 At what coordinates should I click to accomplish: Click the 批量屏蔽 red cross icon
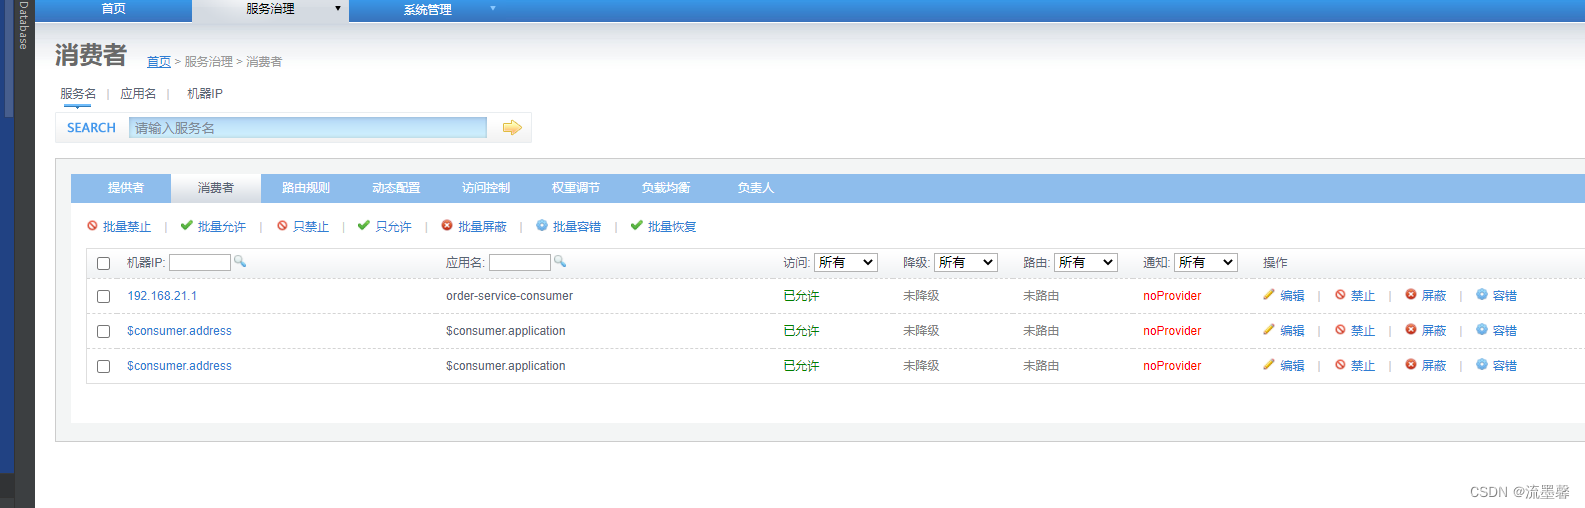pyautogui.click(x=447, y=226)
